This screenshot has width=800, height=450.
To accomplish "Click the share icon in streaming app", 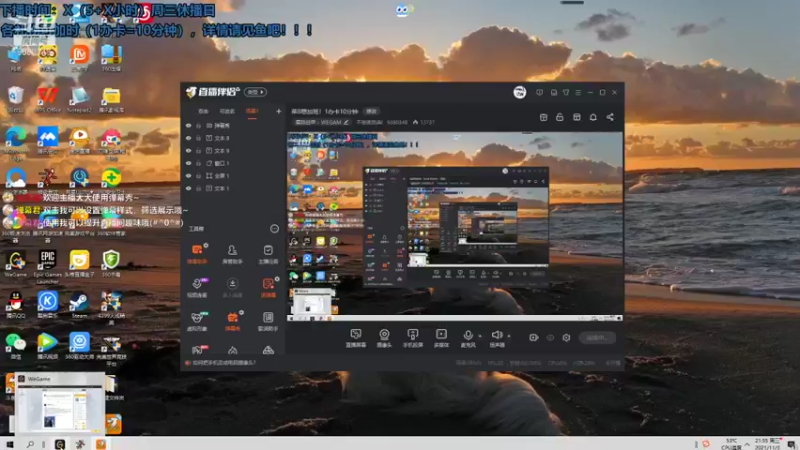I will [x=610, y=117].
